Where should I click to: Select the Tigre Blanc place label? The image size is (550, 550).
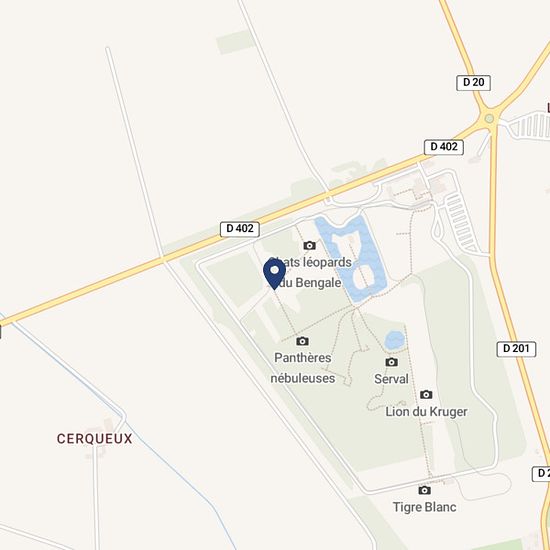(424, 507)
